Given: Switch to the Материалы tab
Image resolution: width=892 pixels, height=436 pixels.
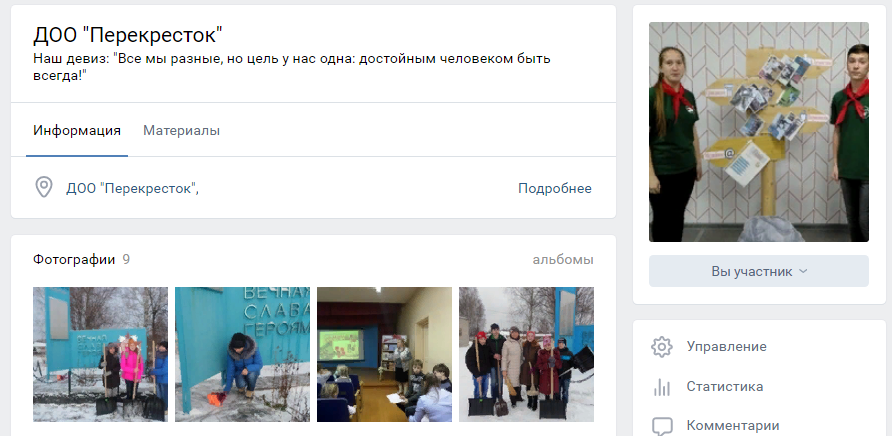Looking at the screenshot, I should click(181, 130).
